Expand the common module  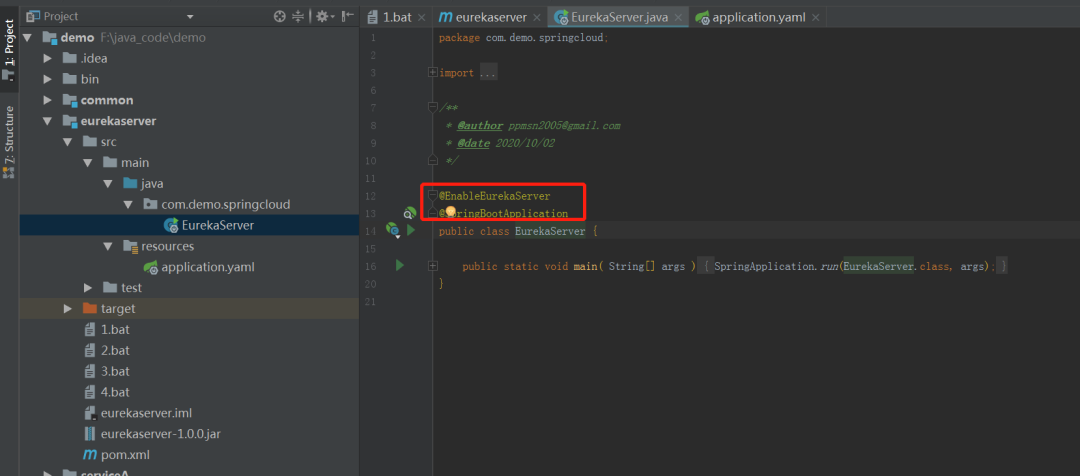click(48, 100)
